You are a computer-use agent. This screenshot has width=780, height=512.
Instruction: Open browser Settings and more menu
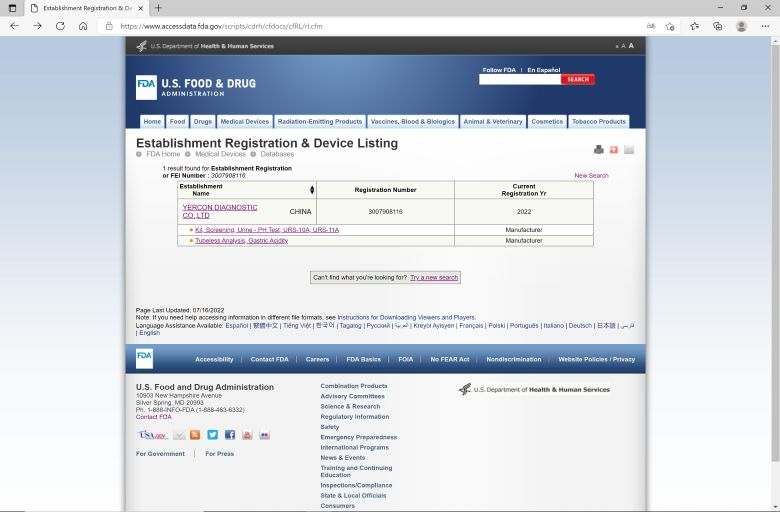pos(765,26)
